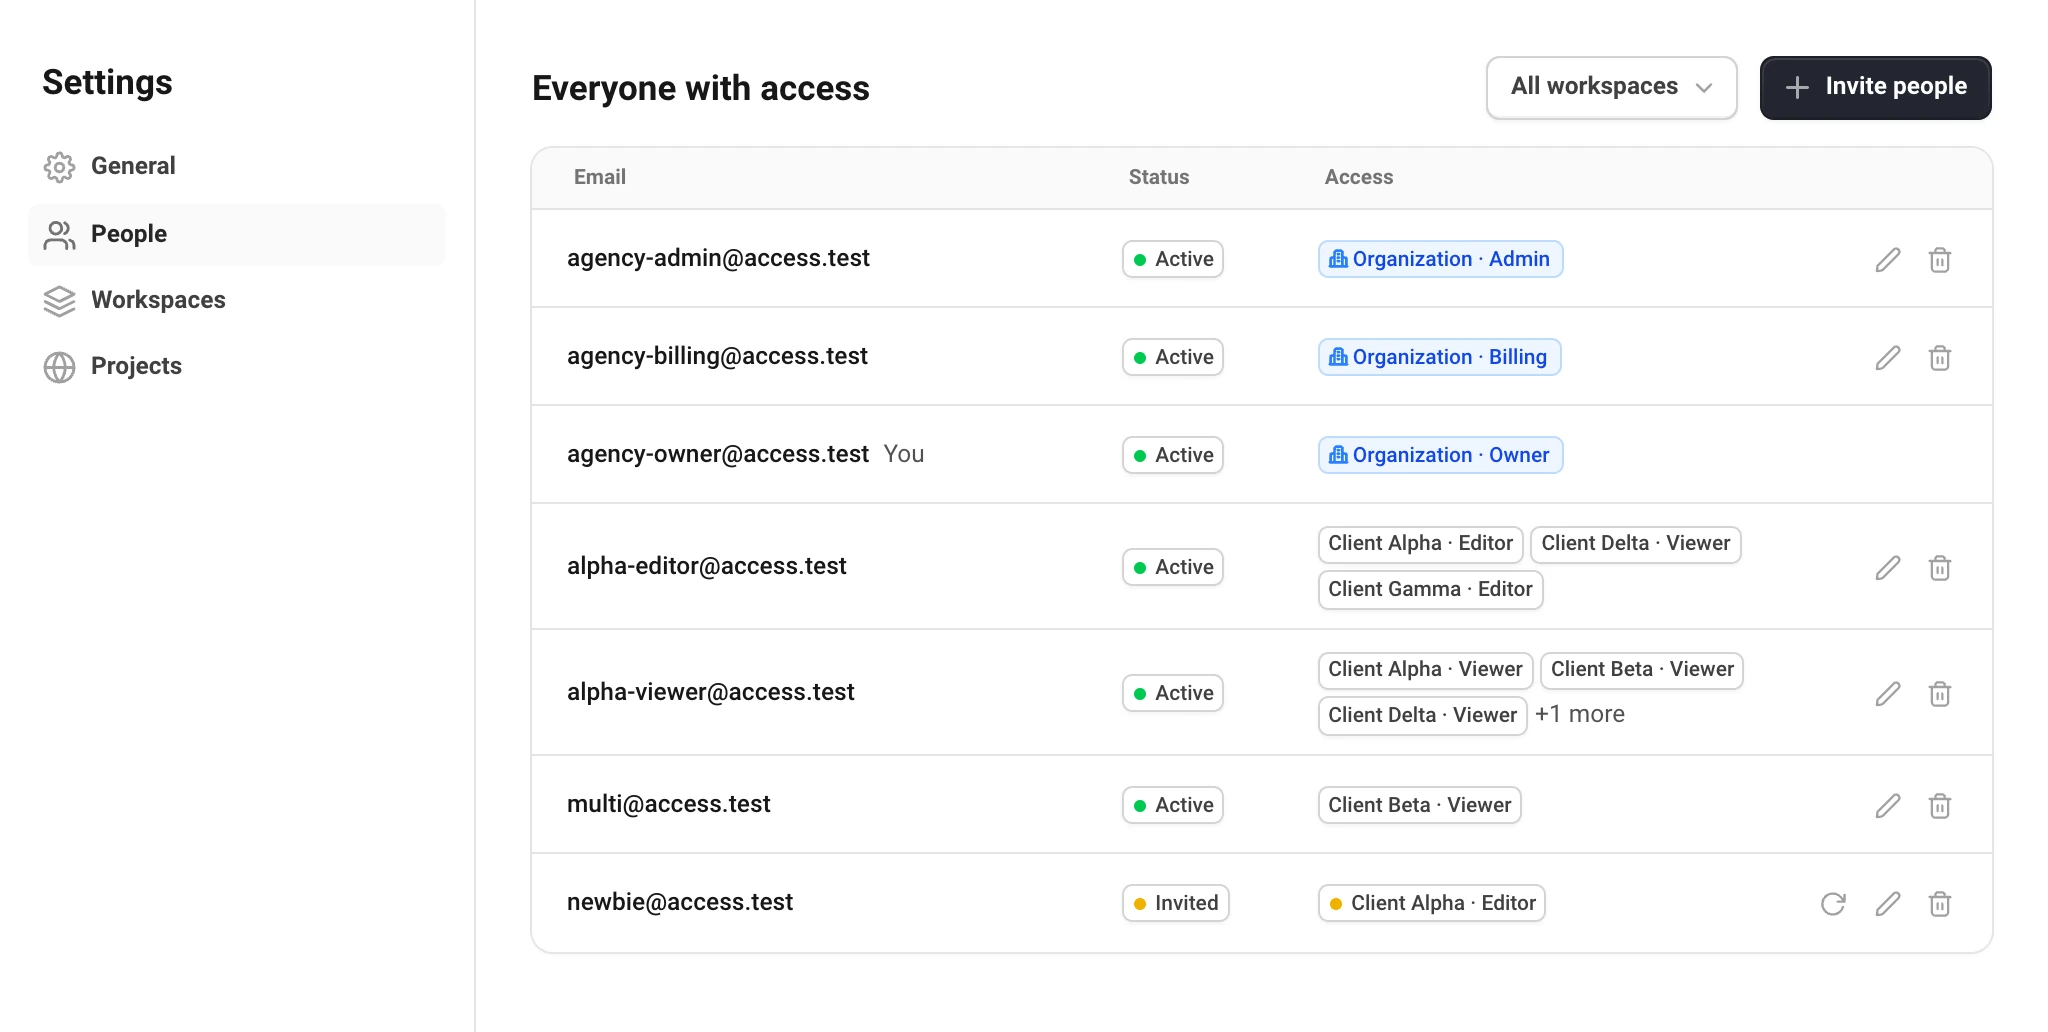Viewport: 2048px width, 1032px height.
Task: Open the All workspaces filter dropdown
Action: tap(1611, 87)
